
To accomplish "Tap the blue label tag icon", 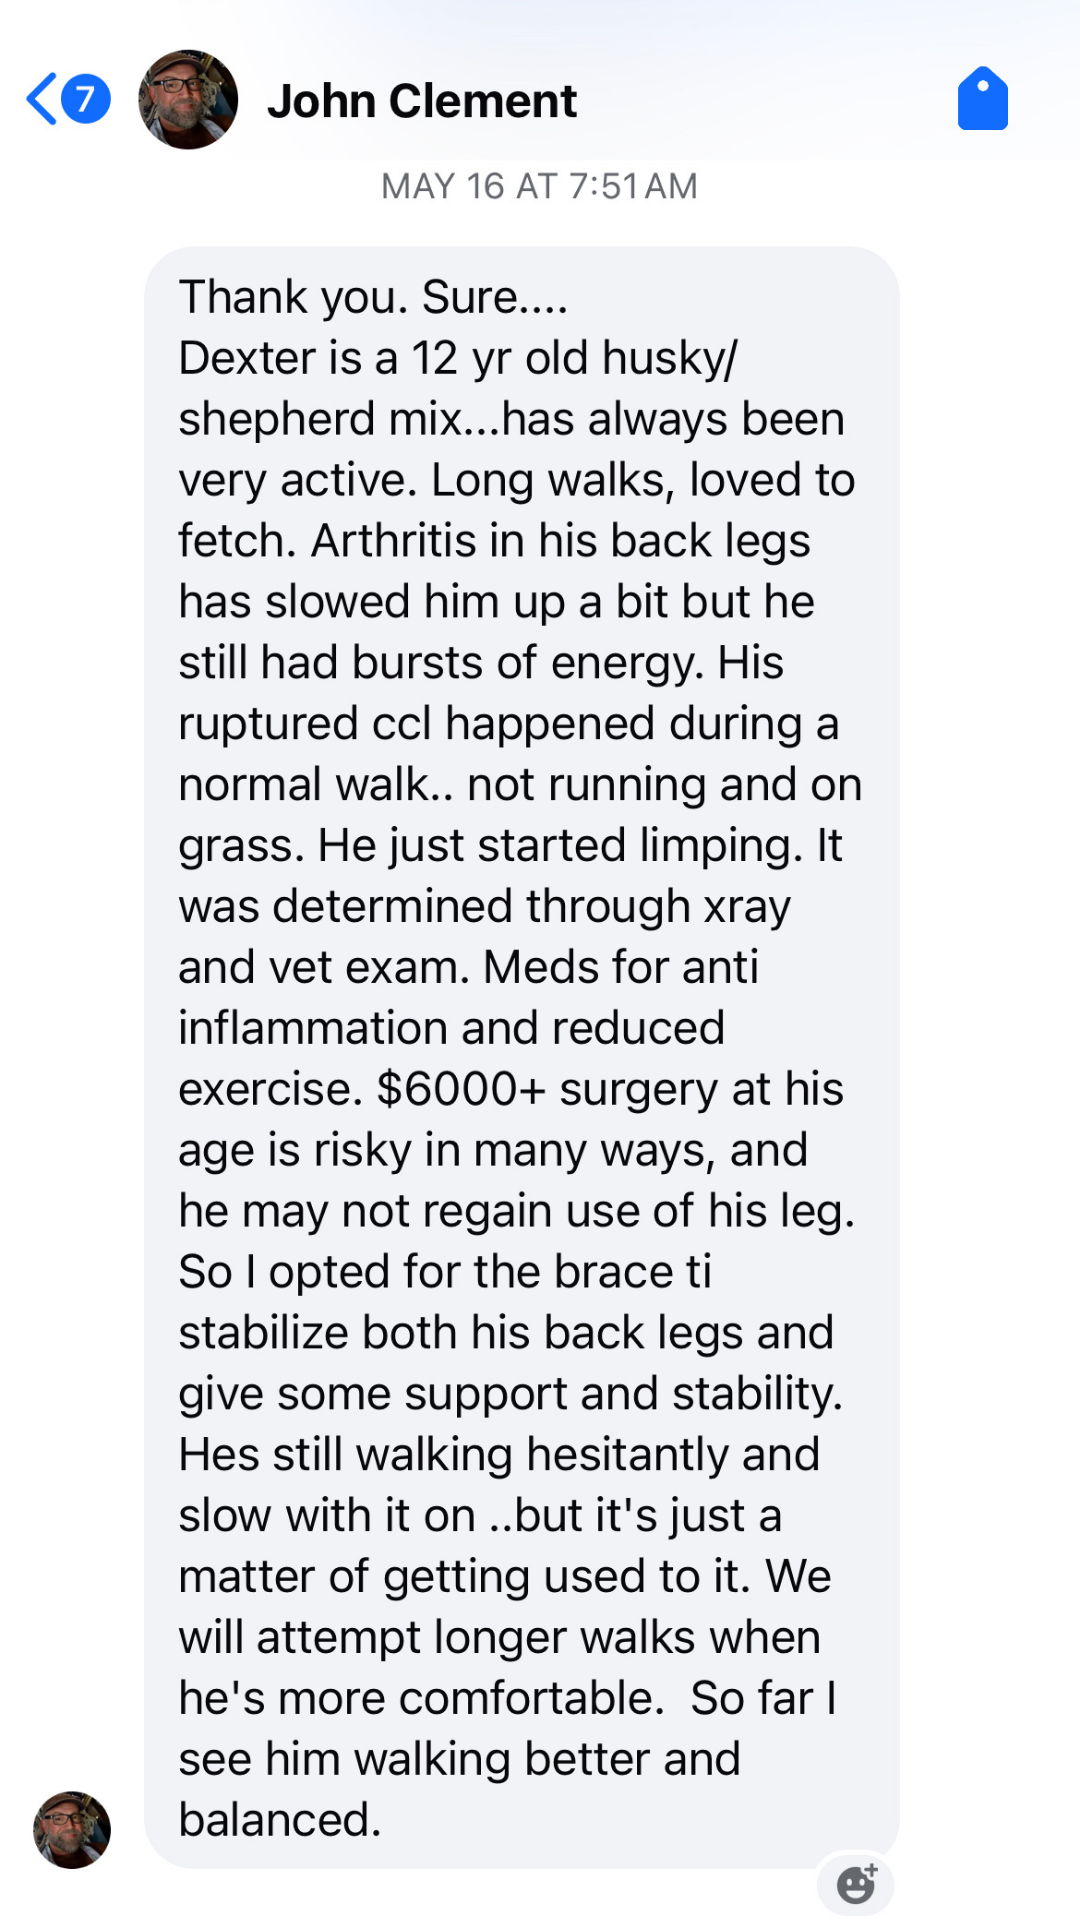I will coord(982,99).
